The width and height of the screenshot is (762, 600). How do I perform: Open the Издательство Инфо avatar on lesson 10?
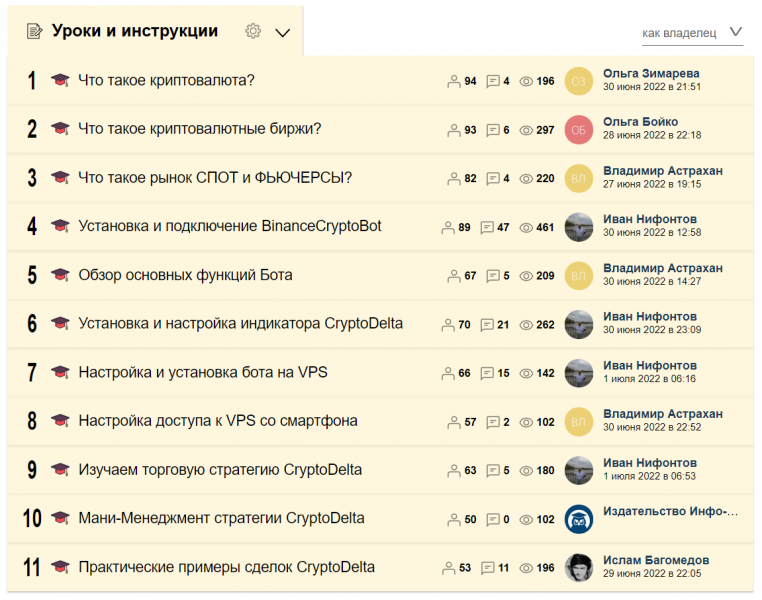click(x=579, y=519)
